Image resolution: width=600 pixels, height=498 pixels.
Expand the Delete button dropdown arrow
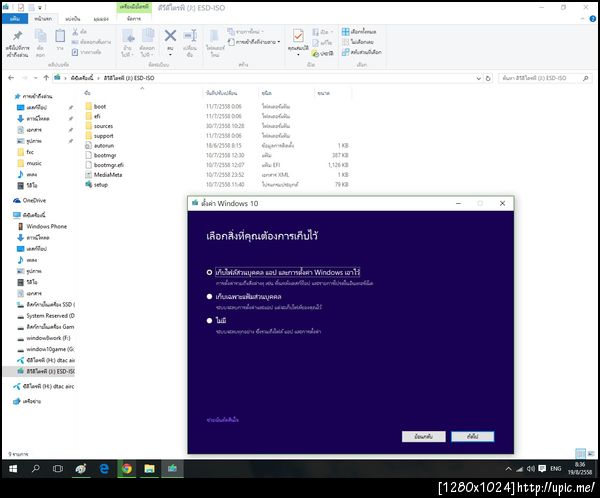tap(170, 55)
